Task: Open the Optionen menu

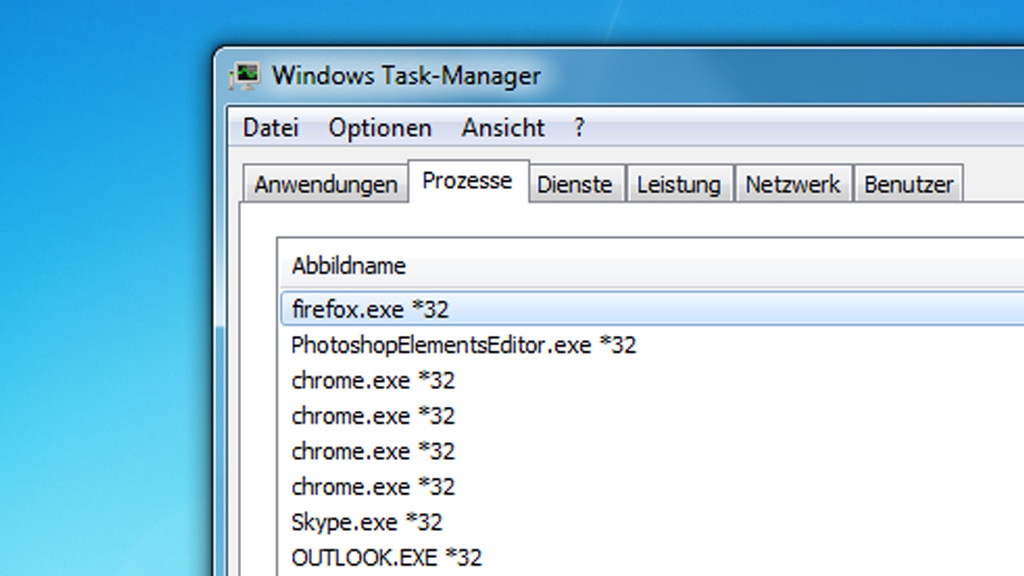Action: [x=379, y=127]
